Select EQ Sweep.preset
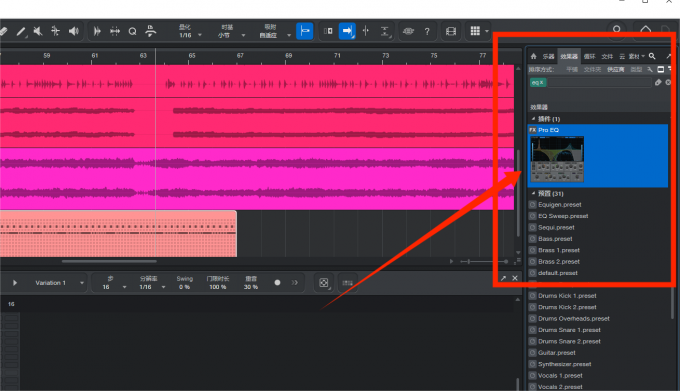 click(x=563, y=216)
